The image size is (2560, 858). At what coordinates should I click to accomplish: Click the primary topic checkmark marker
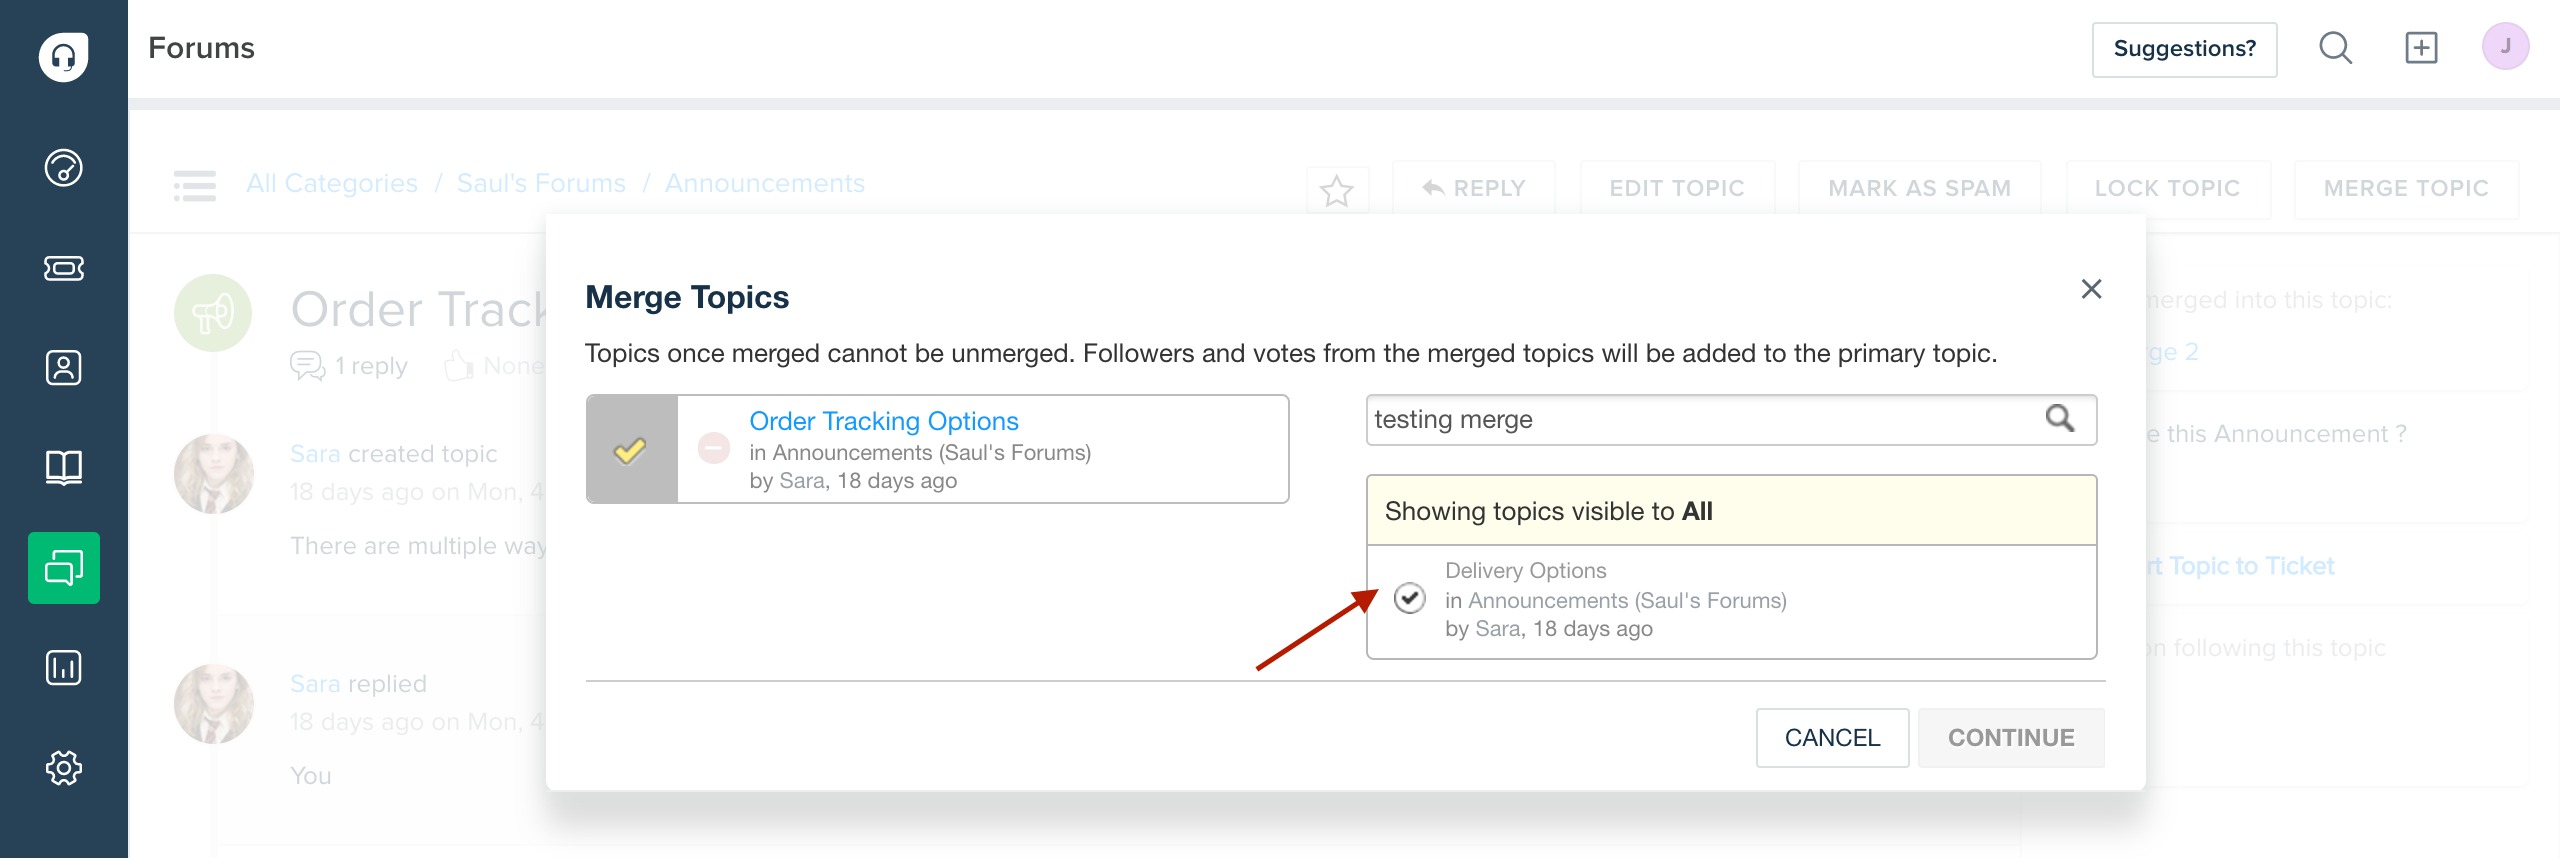pos(630,450)
